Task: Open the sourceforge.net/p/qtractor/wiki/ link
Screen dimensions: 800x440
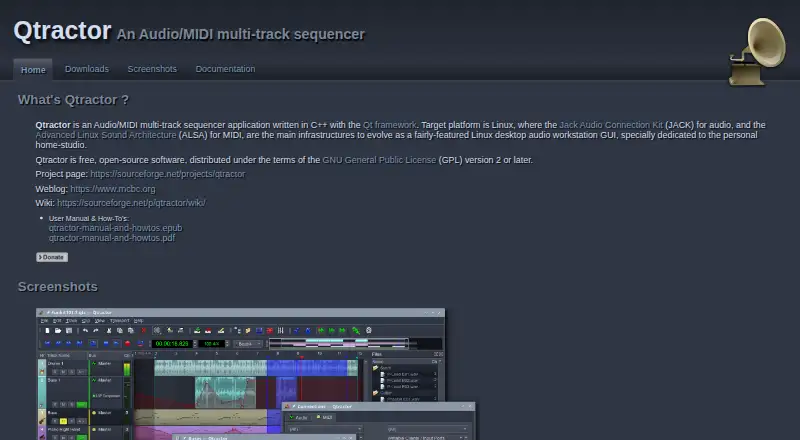Action: pos(131,203)
